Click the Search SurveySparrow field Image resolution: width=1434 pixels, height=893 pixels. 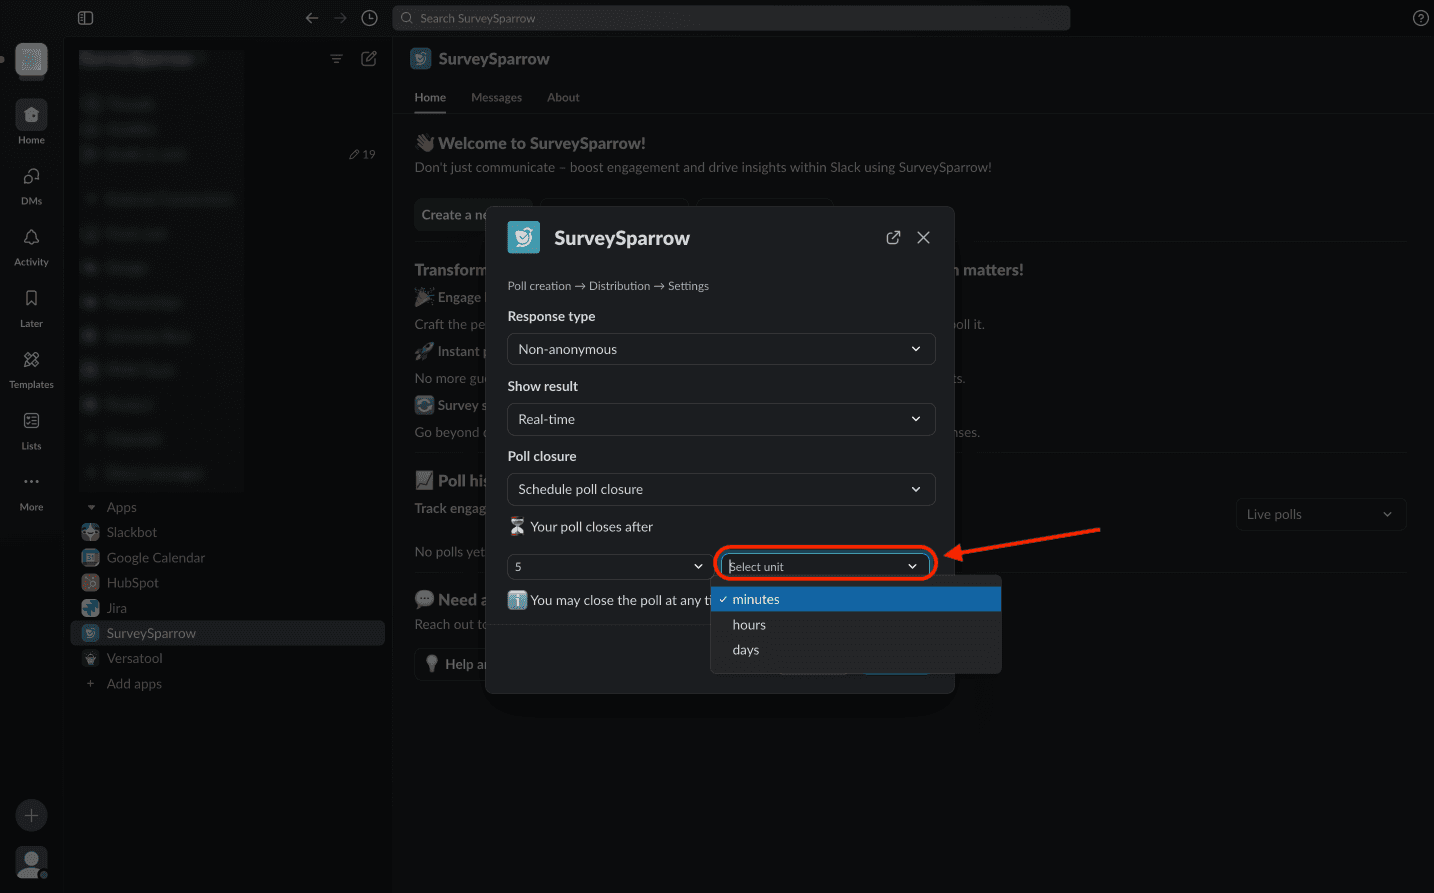tap(731, 18)
